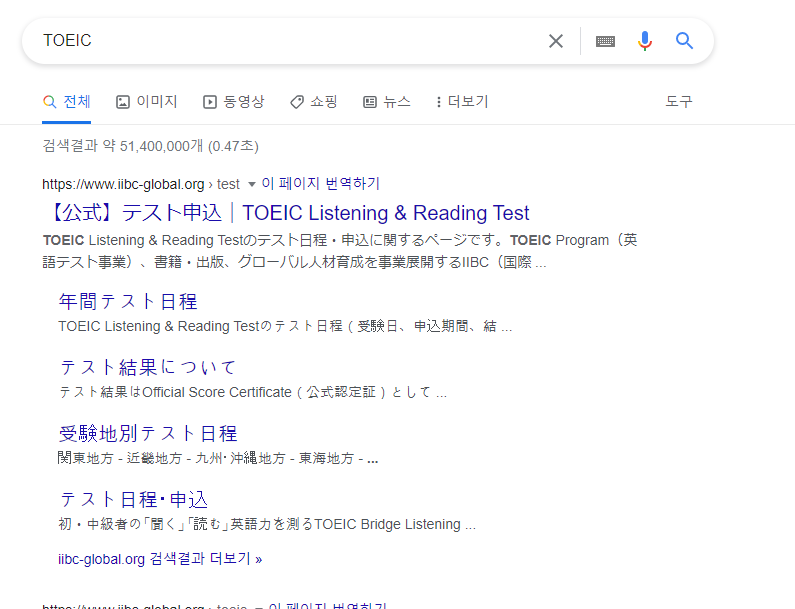Open the 더보기 menu with three dots
Image resolution: width=795 pixels, height=609 pixels.
point(462,102)
